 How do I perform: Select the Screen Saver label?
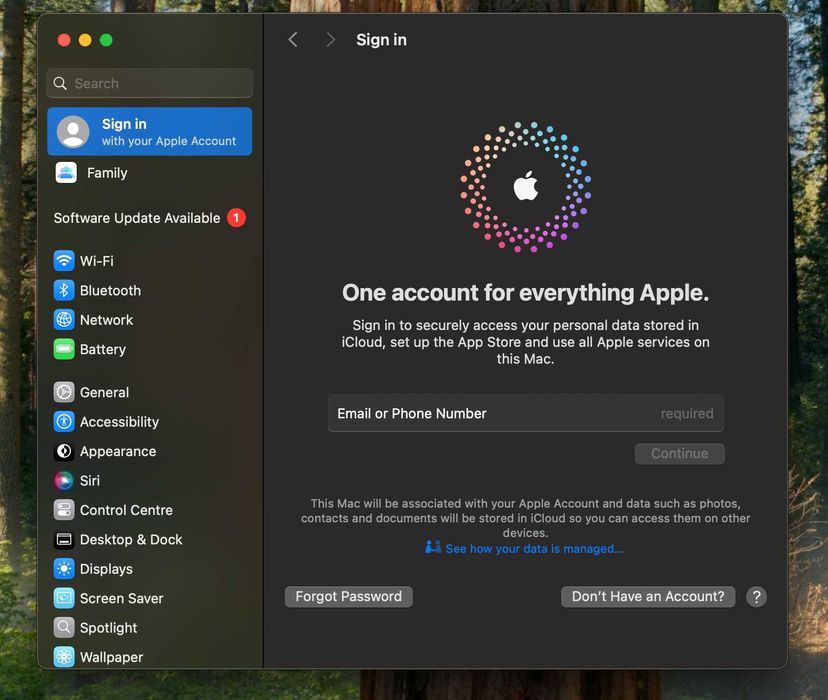[x=121, y=598]
